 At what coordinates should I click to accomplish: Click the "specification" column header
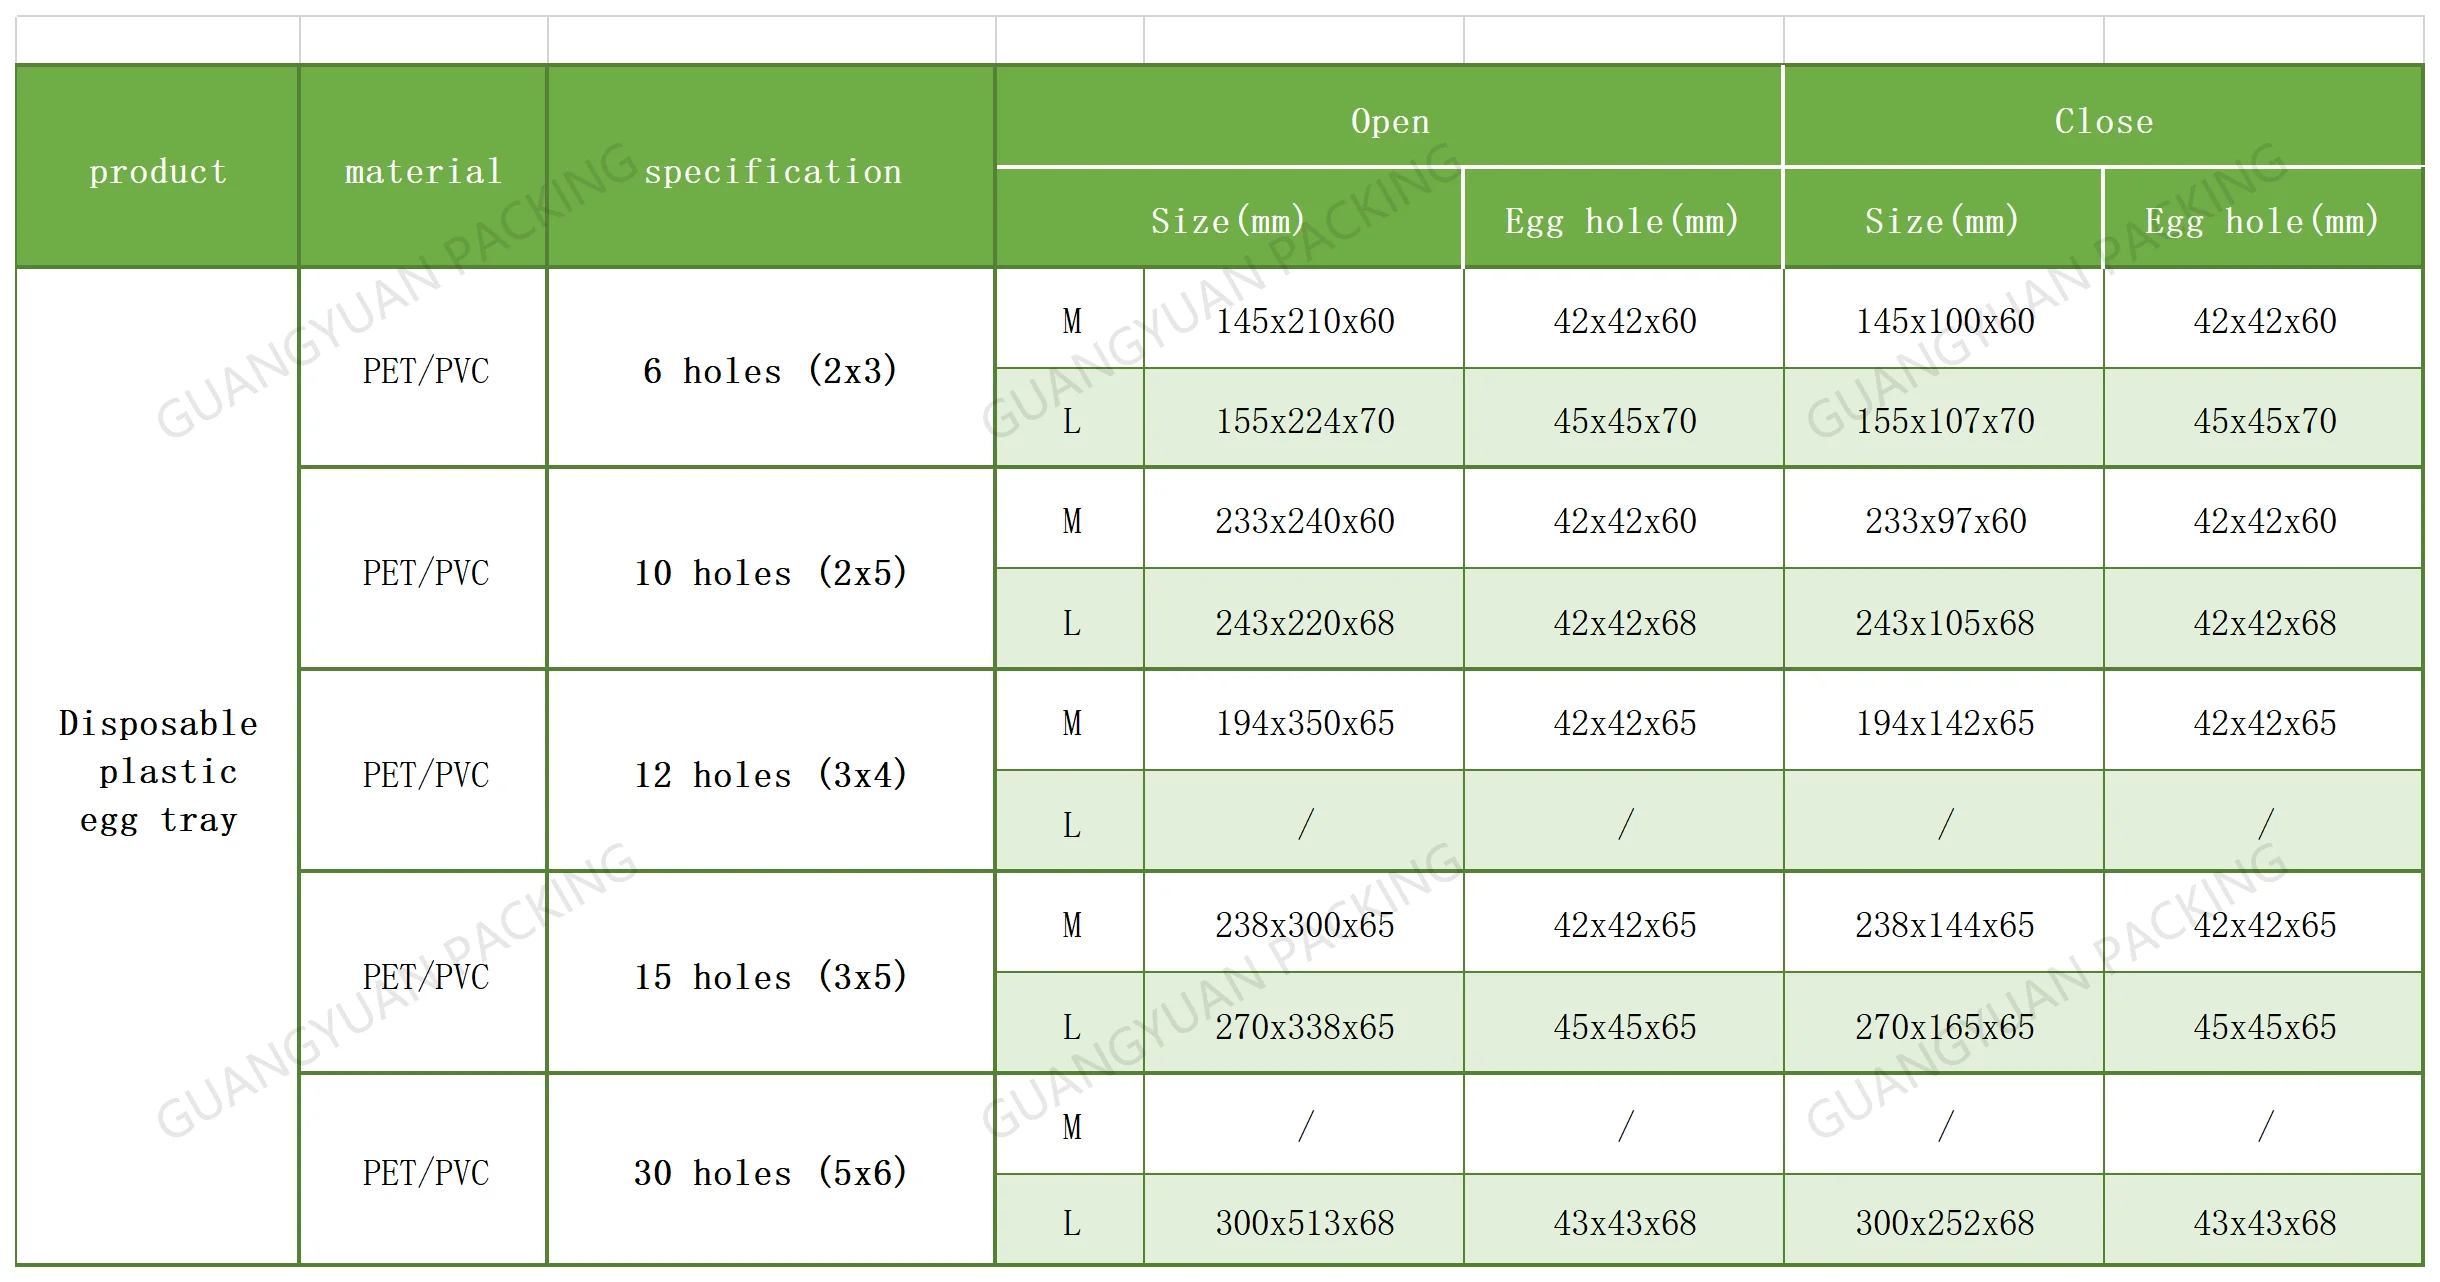tap(772, 171)
